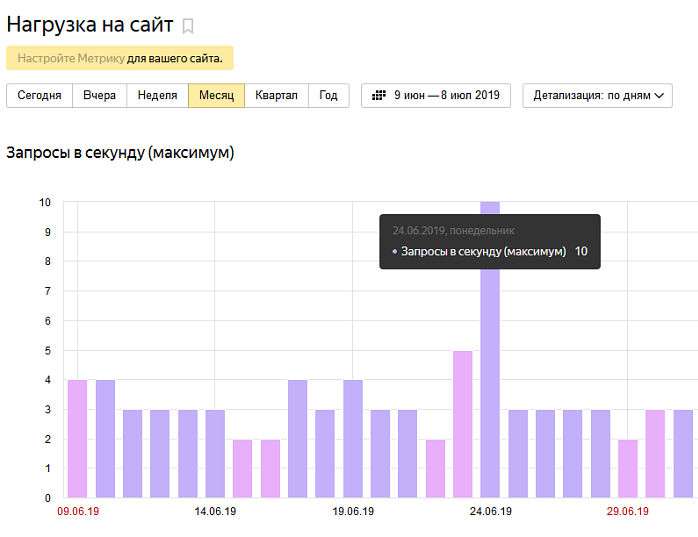Click the pink bar of value 5 before 24.06.19
The height and width of the screenshot is (537, 698).
coord(463,424)
